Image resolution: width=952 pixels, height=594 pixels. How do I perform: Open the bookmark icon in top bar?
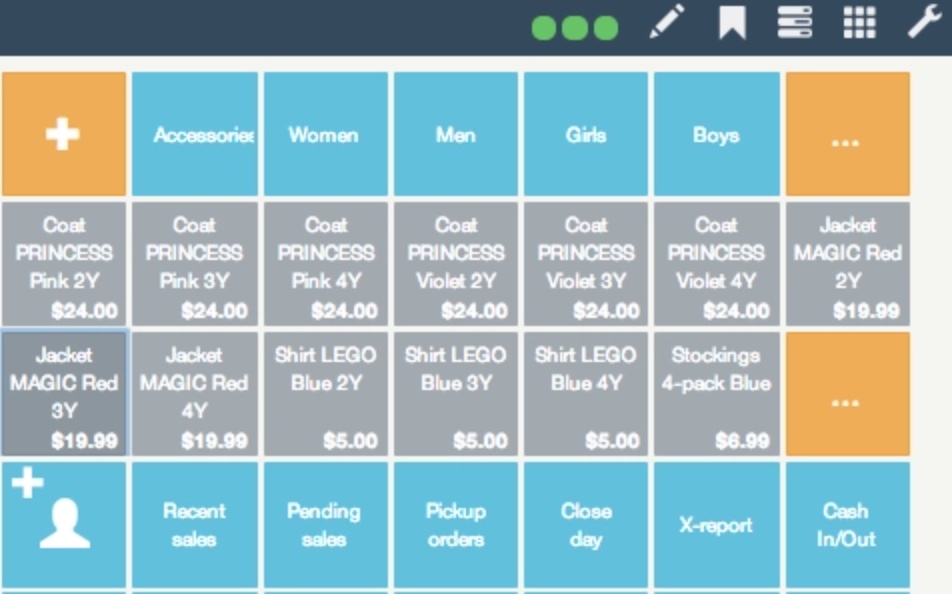coord(732,23)
